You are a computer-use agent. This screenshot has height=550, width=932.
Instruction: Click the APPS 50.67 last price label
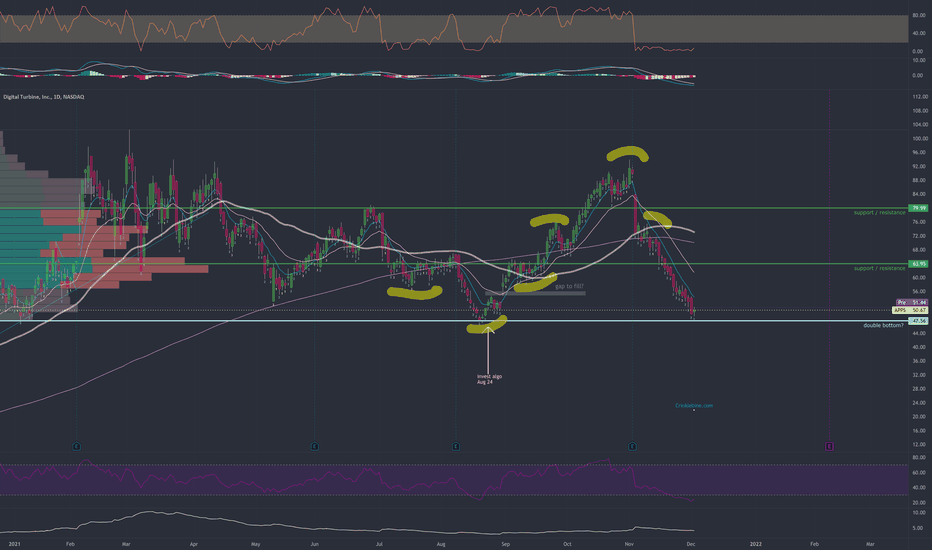pyautogui.click(x=910, y=310)
